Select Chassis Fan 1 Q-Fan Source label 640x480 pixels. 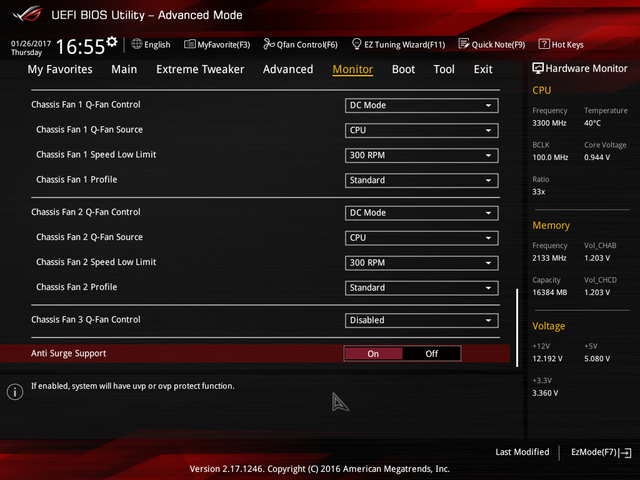(x=89, y=130)
